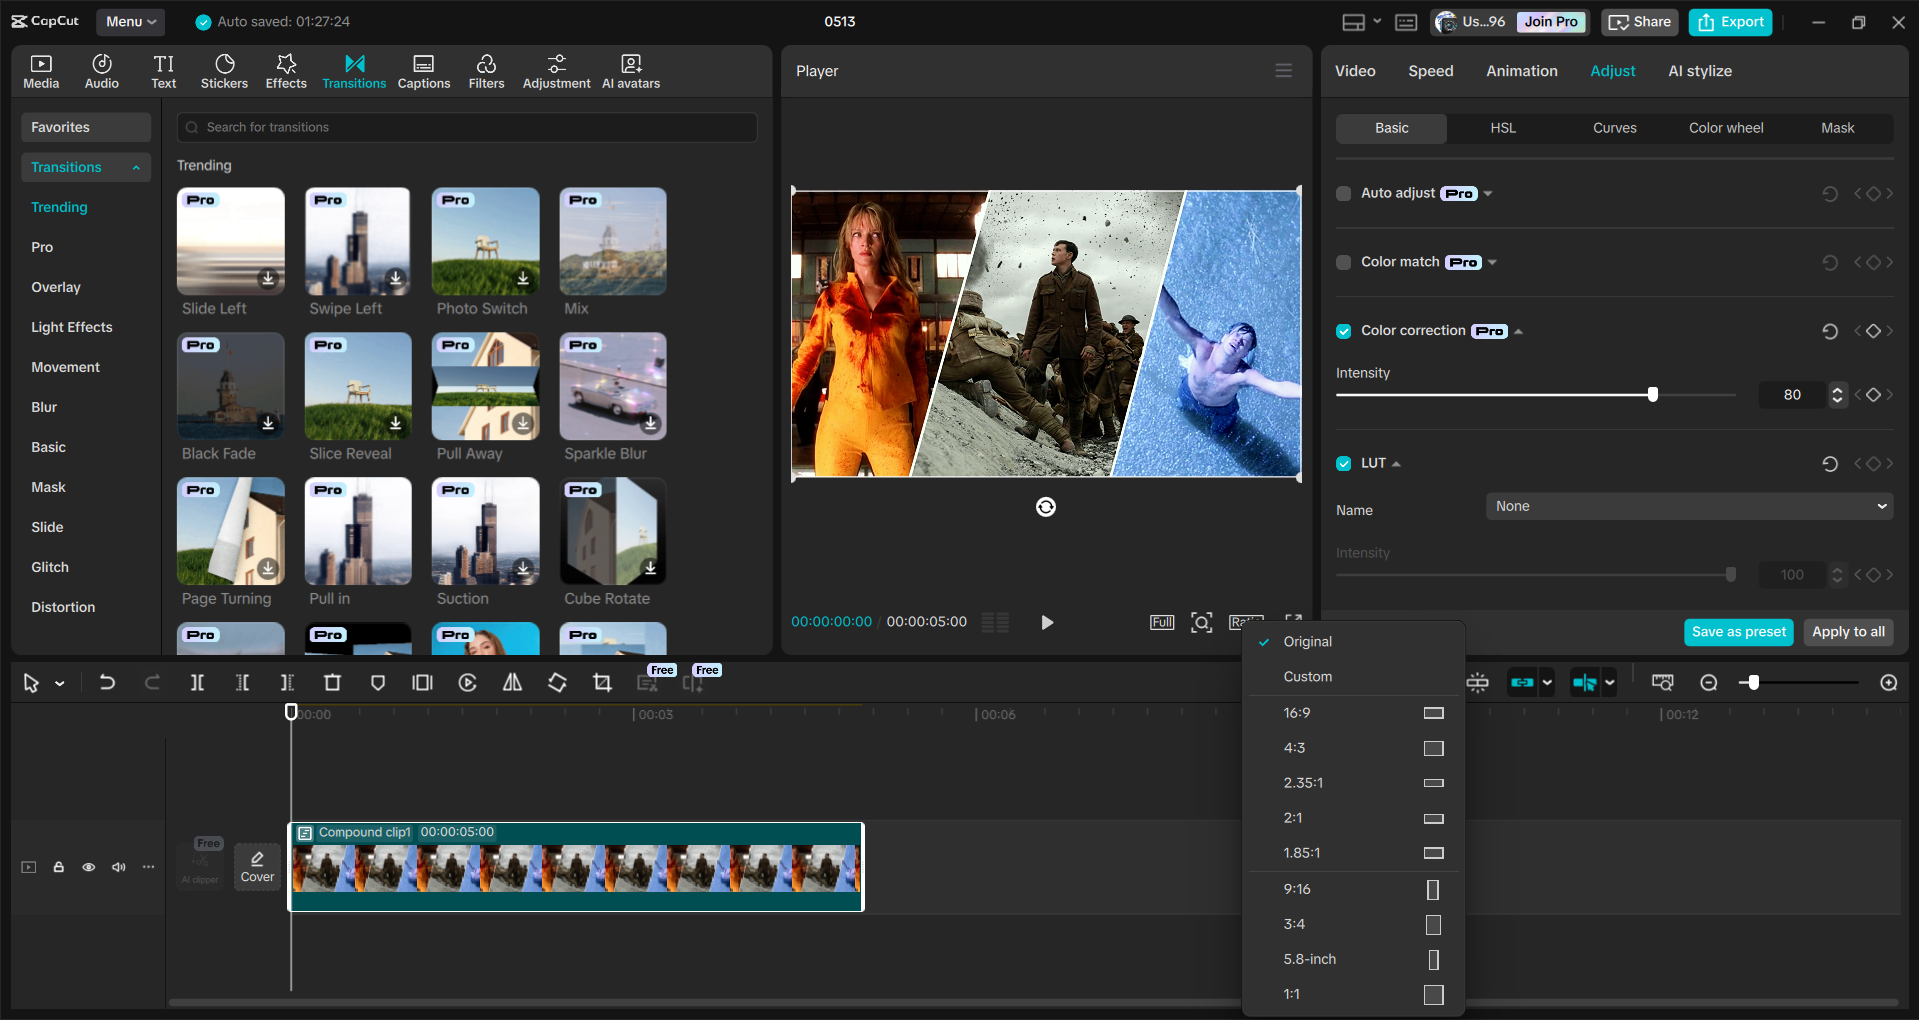Switch to the Curves tab
The width and height of the screenshot is (1919, 1020).
coord(1615,128)
